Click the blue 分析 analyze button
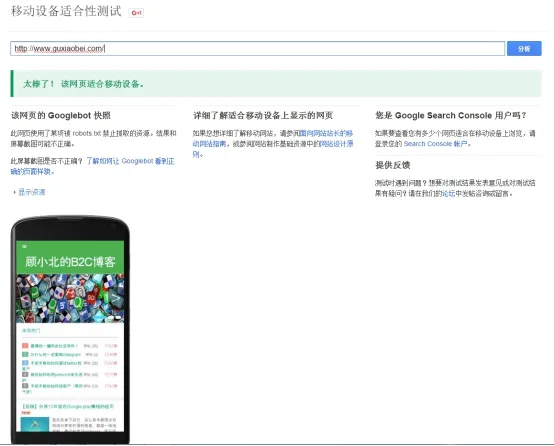Image resolution: width=554 pixels, height=446 pixels. [524, 48]
